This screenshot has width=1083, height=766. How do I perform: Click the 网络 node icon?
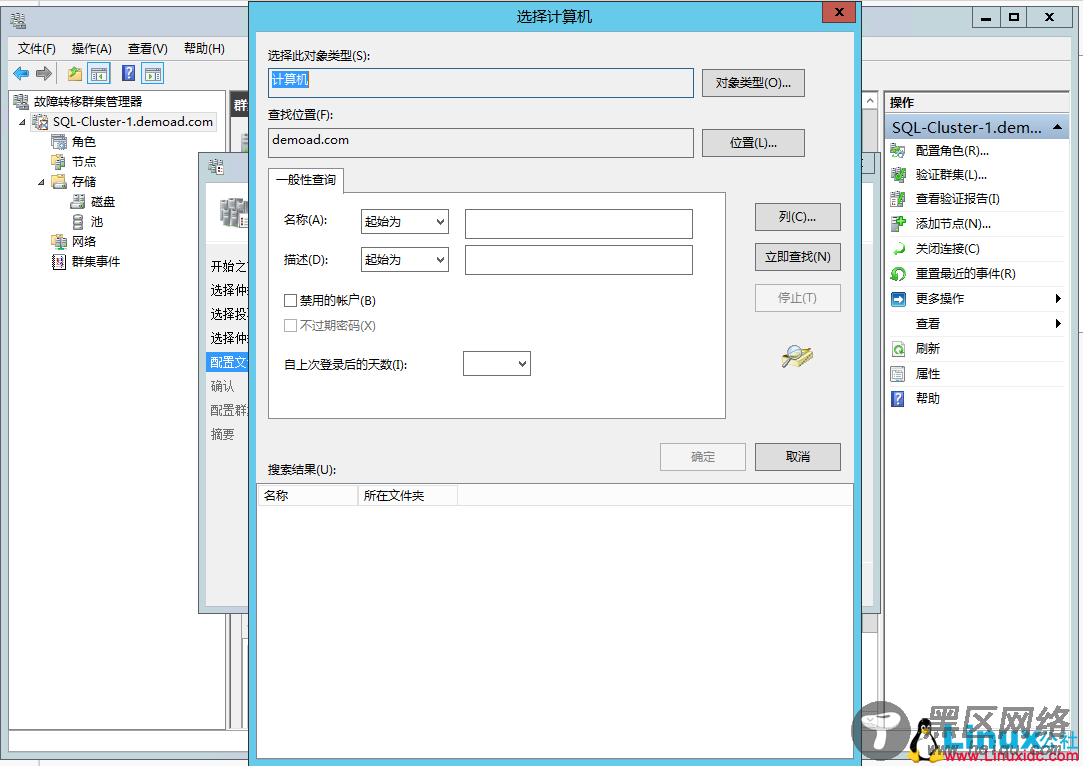pos(59,242)
